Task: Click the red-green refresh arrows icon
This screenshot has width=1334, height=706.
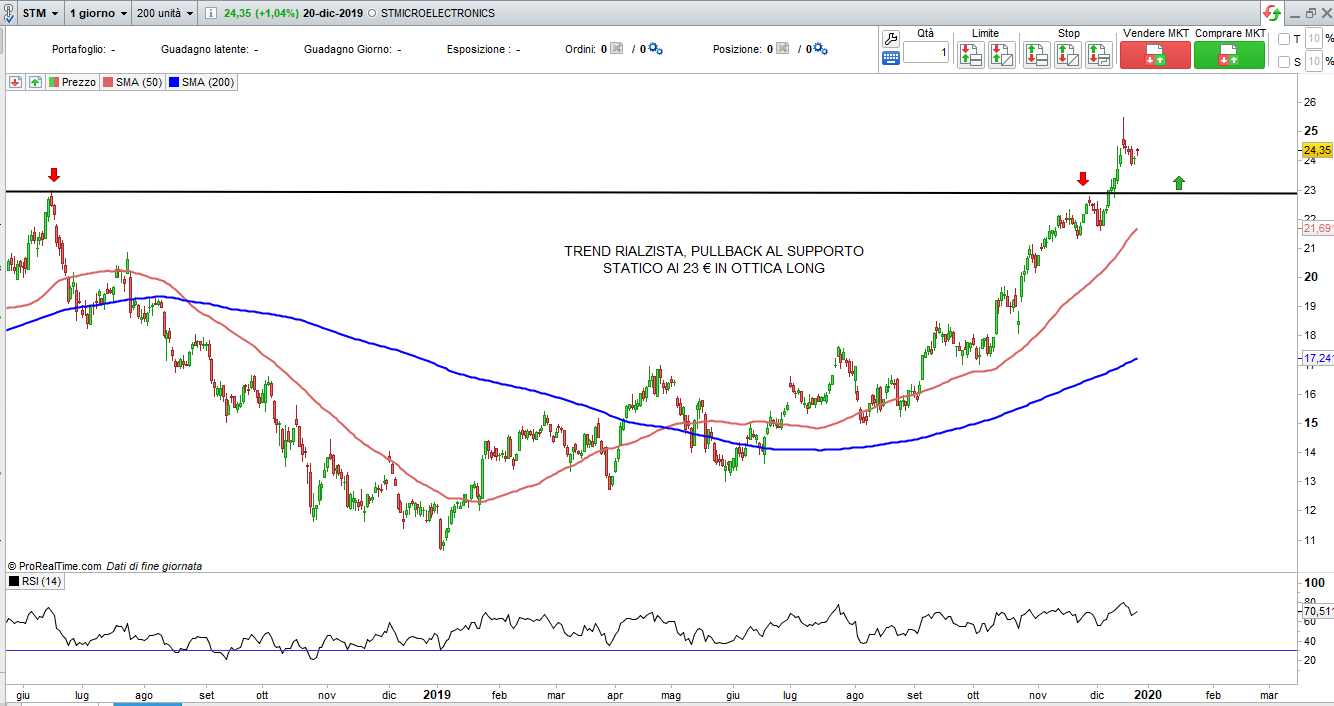Action: click(x=1271, y=13)
